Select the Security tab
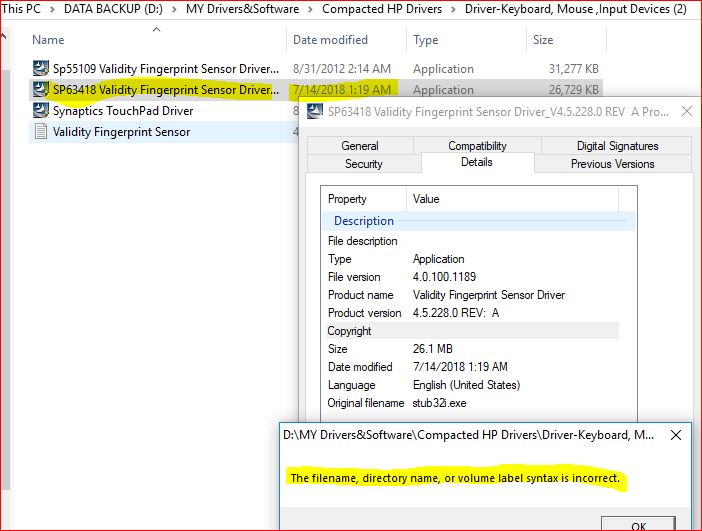 [363, 164]
